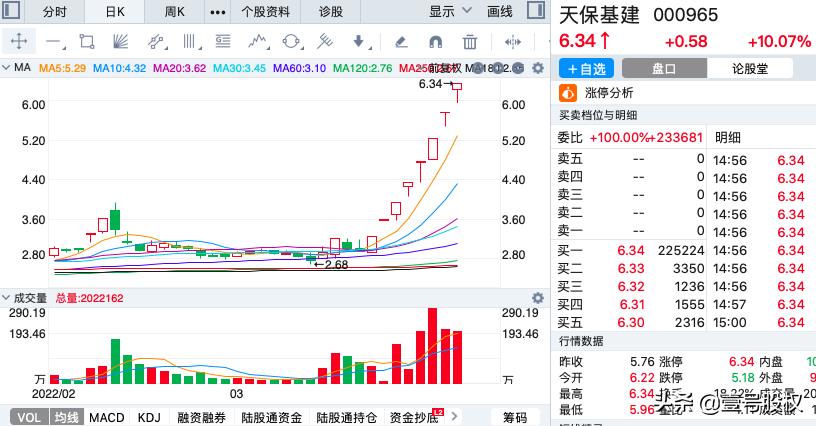Image resolution: width=816 pixels, height=426 pixels.
Task: Open MA indicator settings gear
Action: pos(538,68)
